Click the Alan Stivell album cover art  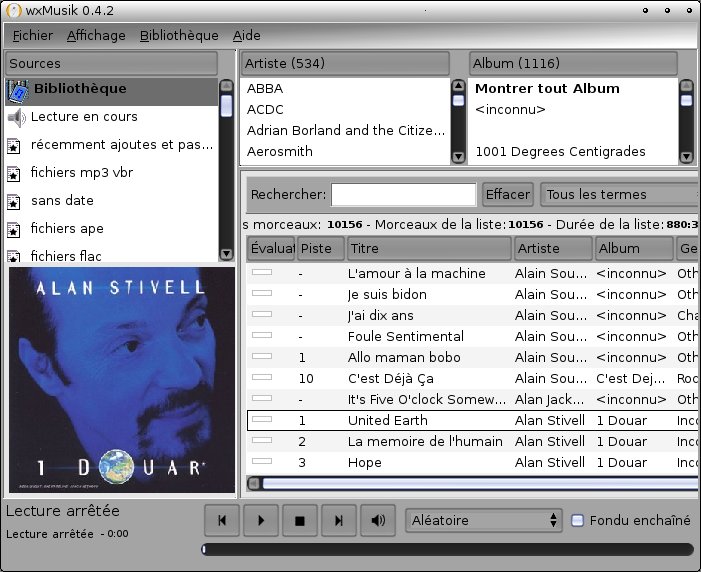point(122,380)
